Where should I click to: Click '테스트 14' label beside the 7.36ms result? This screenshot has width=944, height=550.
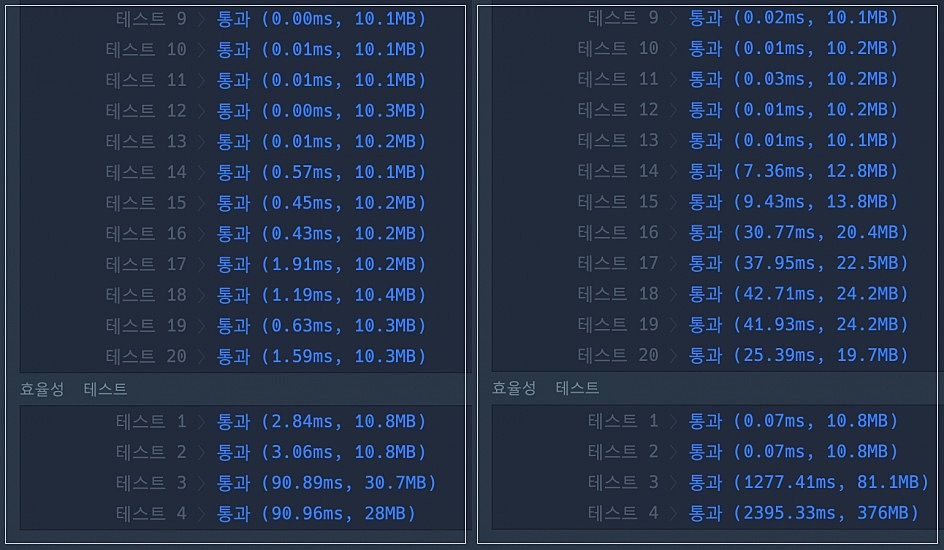(618, 171)
